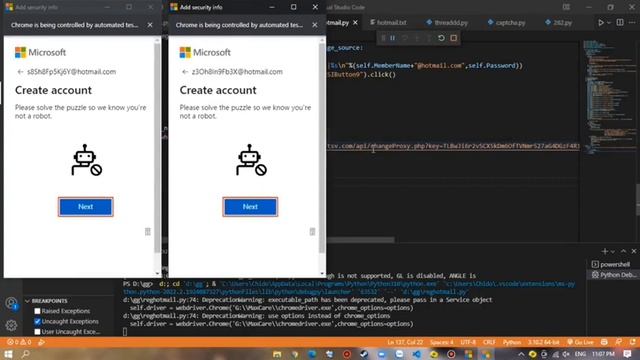Restart the VS Code debug session
640x360 pixels.
[x=441, y=38]
